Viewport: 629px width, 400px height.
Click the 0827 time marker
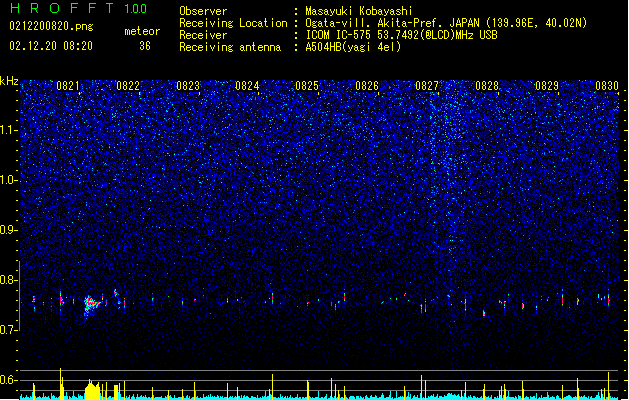point(427,86)
